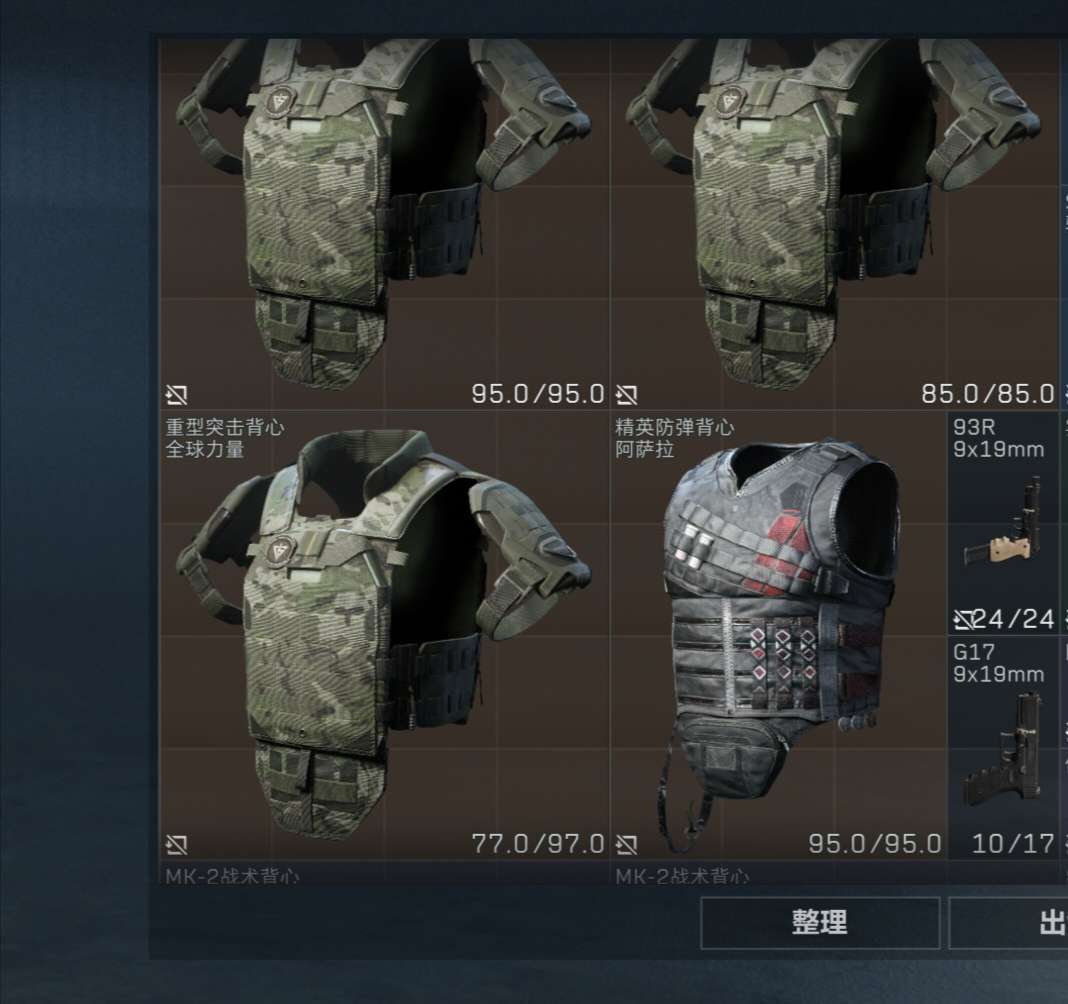Viewport: 1068px width, 1004px height.
Task: Click the 85.0/85.0 durability label
Action: pyautogui.click(x=988, y=394)
